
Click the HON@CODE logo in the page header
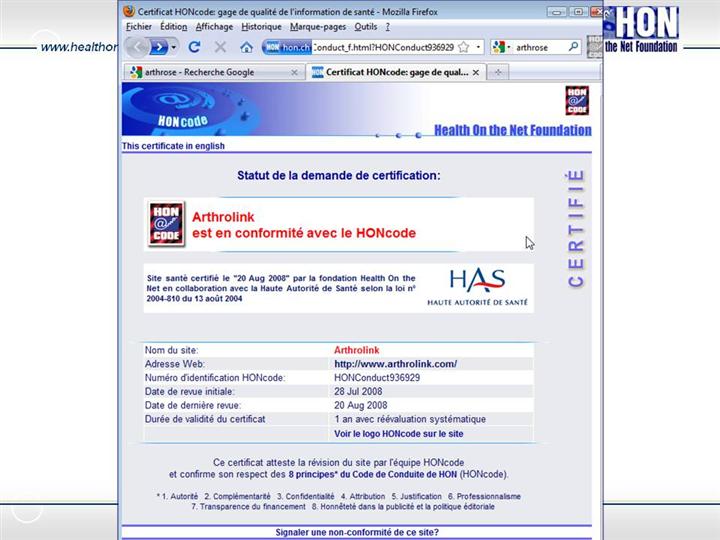tap(576, 100)
